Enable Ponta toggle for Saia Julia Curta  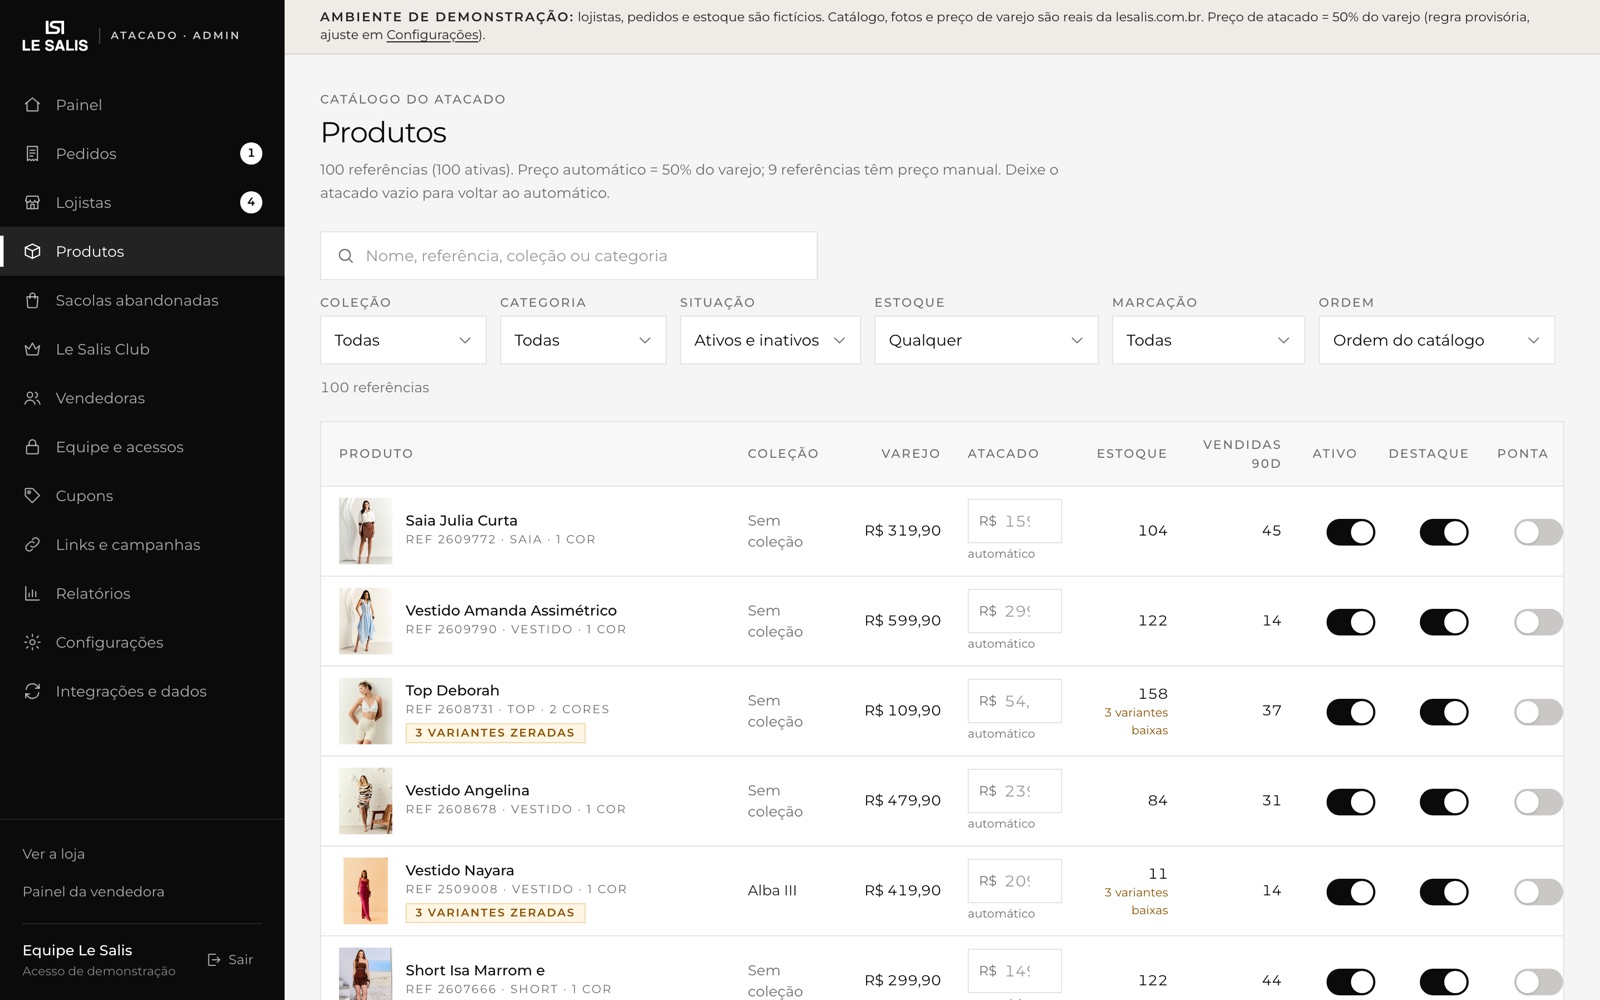pyautogui.click(x=1538, y=532)
